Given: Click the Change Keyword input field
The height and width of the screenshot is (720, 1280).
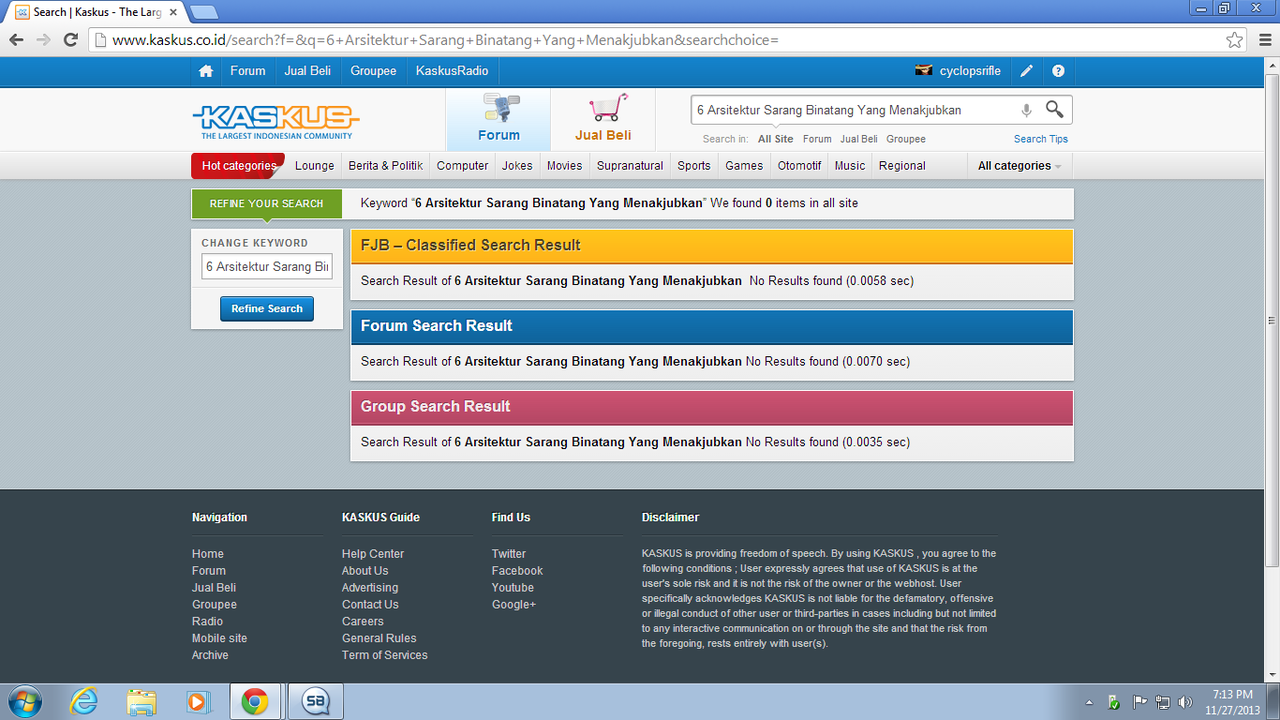Looking at the screenshot, I should (x=267, y=267).
